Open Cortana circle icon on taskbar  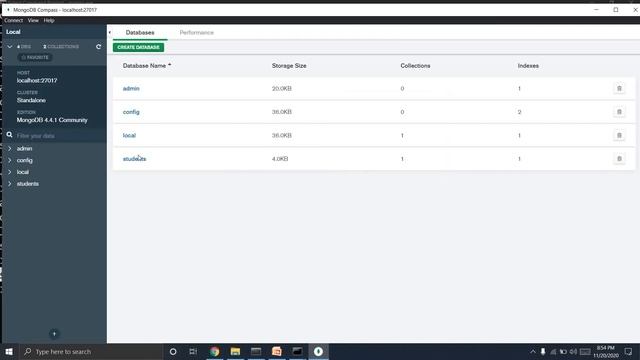[x=173, y=351]
